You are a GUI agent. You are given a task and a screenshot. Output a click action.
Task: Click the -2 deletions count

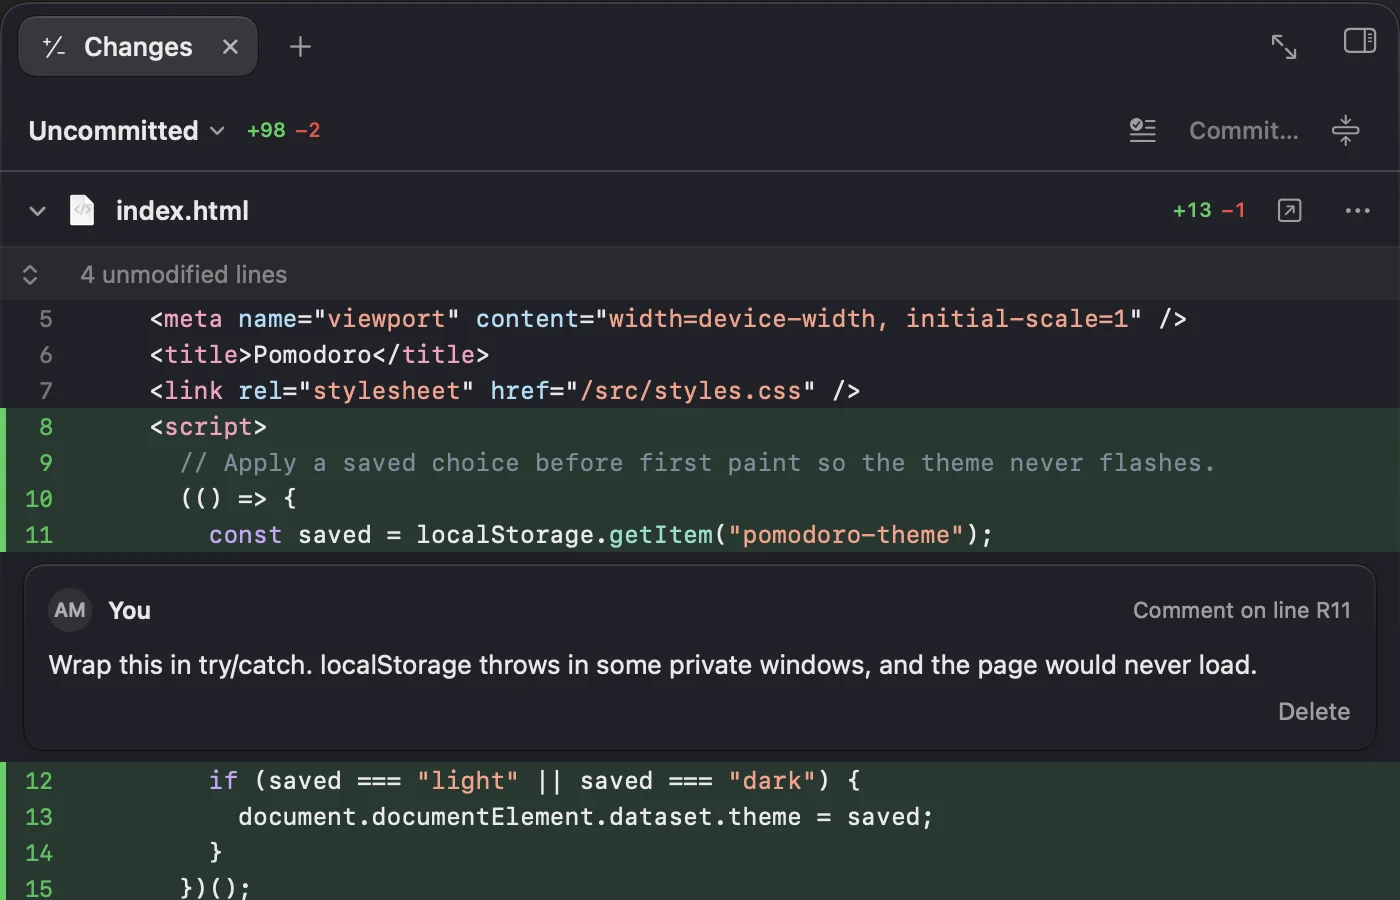308,131
